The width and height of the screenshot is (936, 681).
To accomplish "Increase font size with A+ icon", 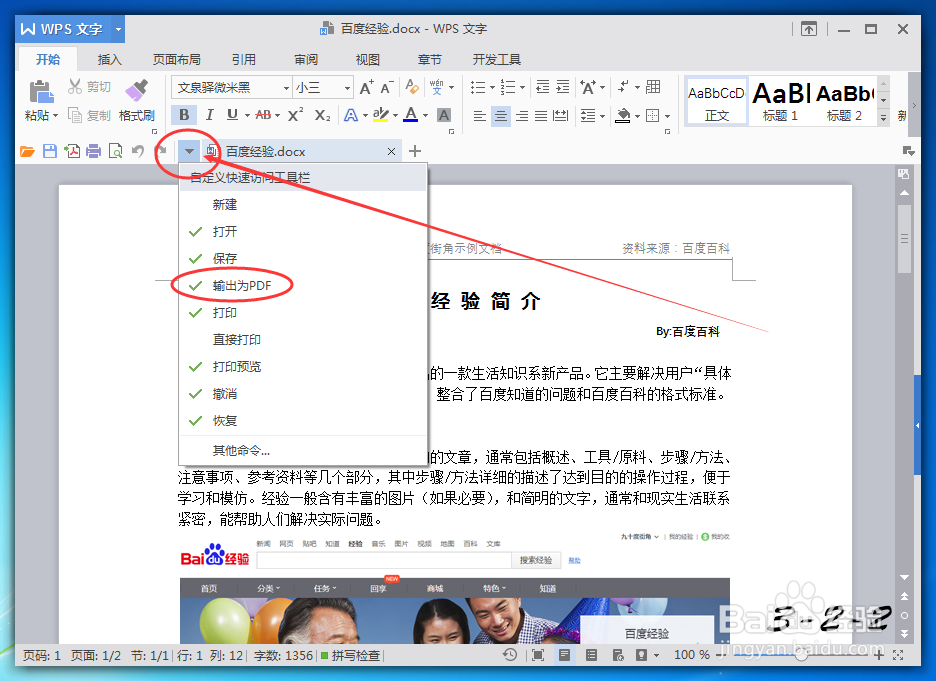I will 367,88.
